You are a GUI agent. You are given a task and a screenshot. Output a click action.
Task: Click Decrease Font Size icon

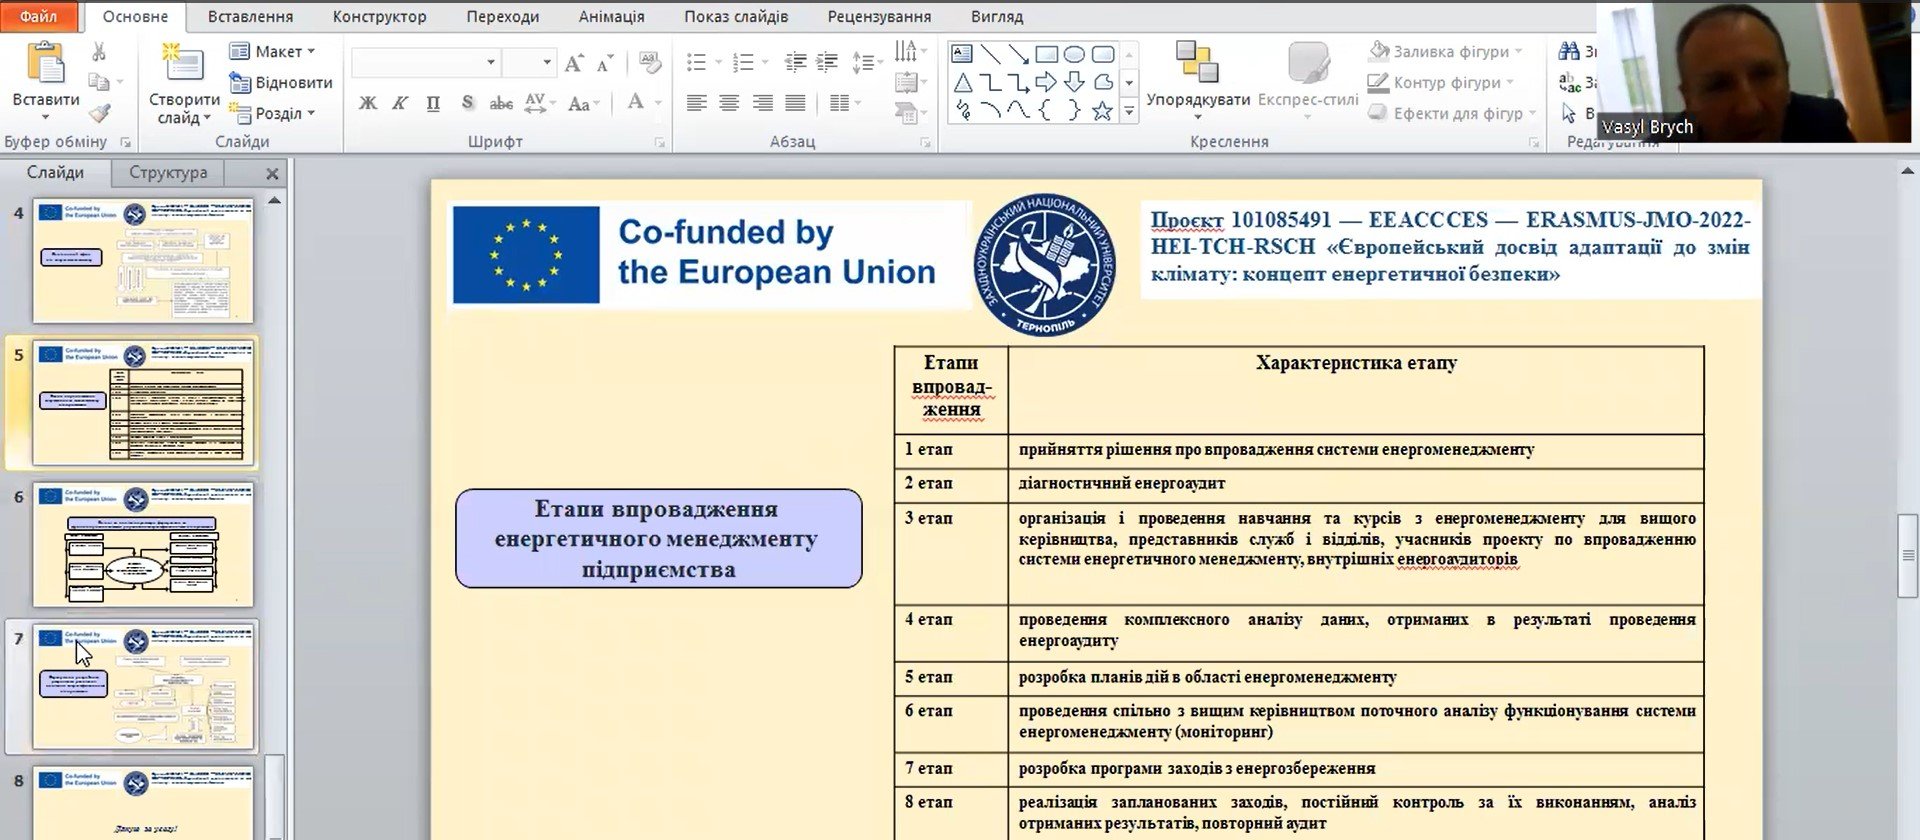604,63
